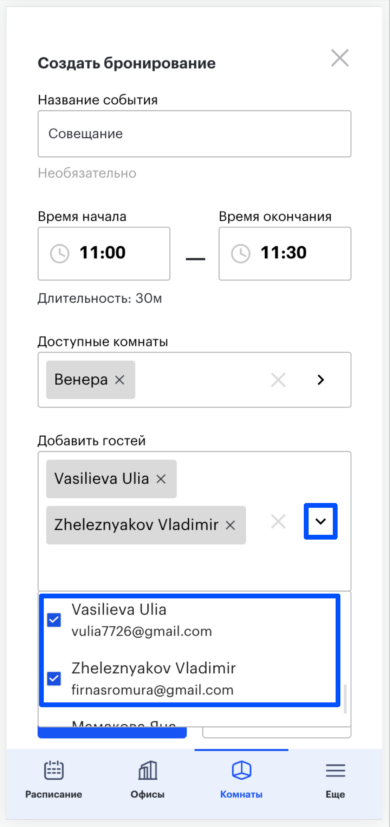
Task: Uncheck the Zheleznyakov Vladimir checkbox
Action: 54,679
